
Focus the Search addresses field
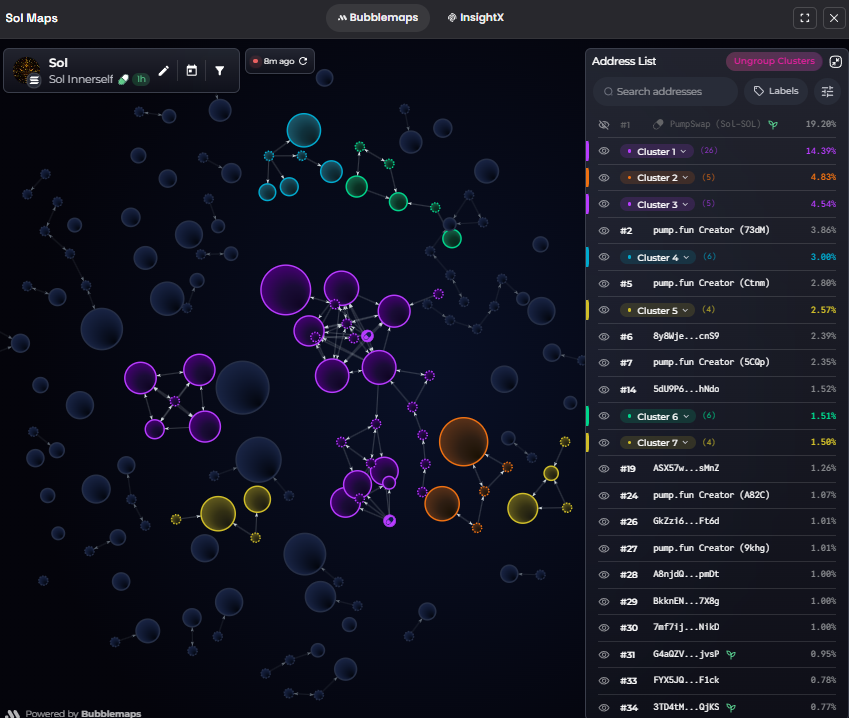point(665,92)
